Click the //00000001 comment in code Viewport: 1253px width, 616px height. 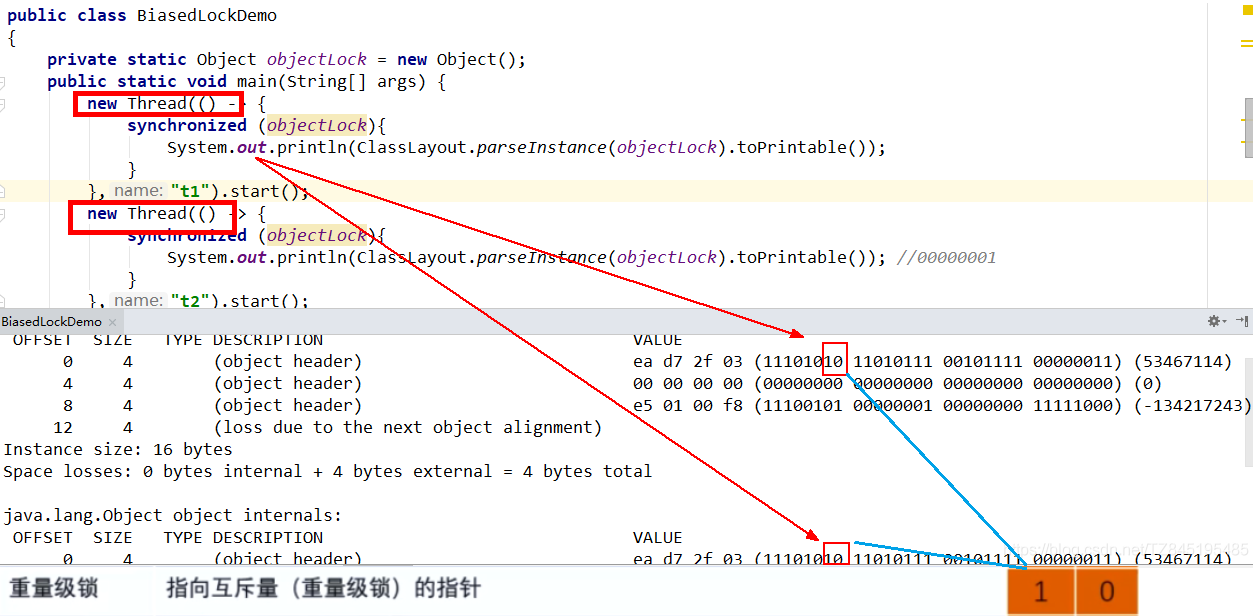pos(946,258)
